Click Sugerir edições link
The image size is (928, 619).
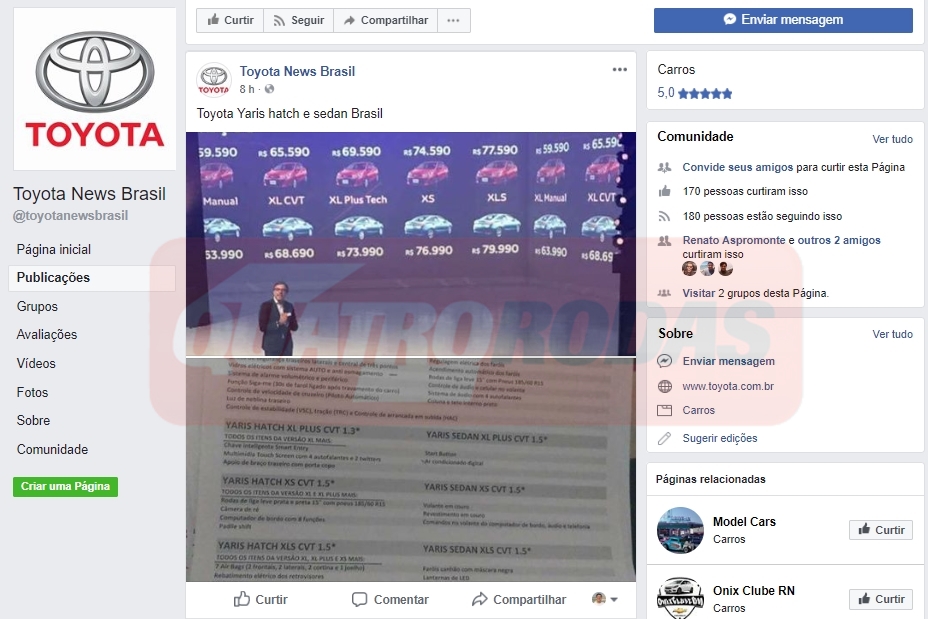tap(720, 438)
